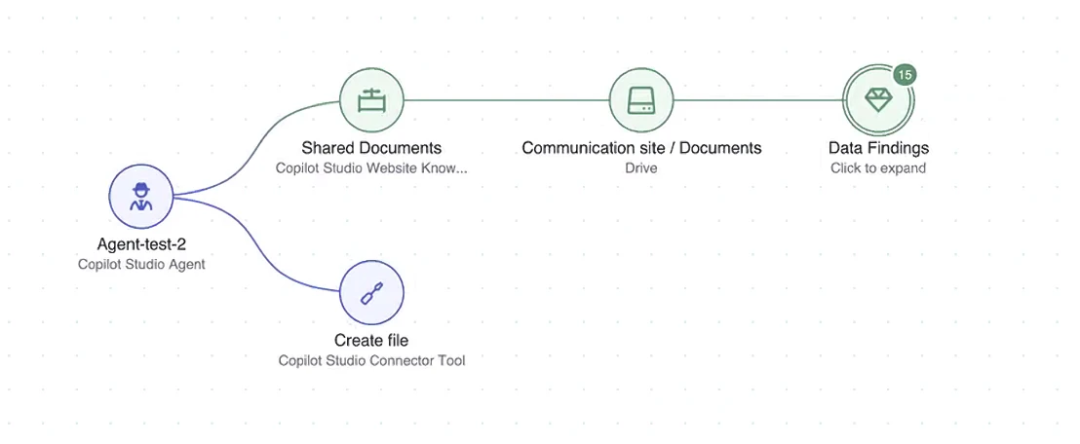Select the Agent-test-2 agent node icon
The image size is (1080, 444).
click(141, 196)
